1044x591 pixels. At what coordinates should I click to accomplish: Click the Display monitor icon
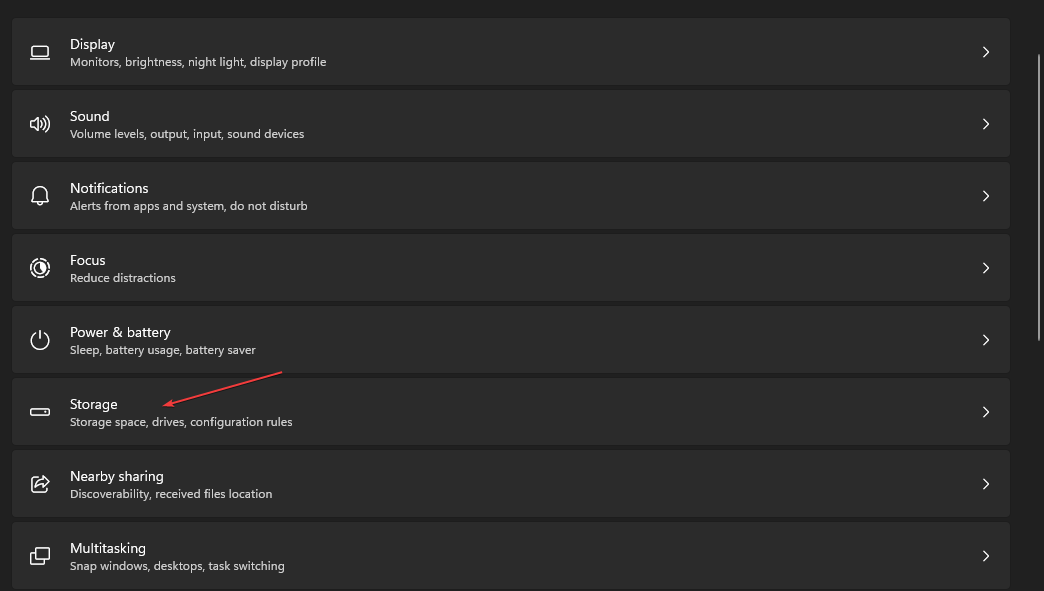(40, 51)
